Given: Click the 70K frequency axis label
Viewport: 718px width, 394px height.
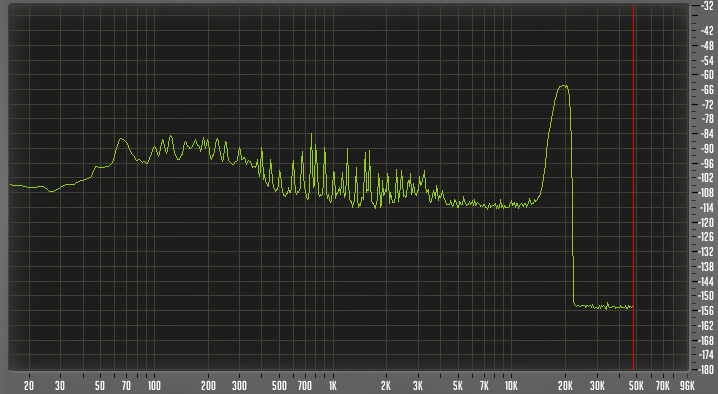Looking at the screenshot, I should pyautogui.click(x=663, y=386).
